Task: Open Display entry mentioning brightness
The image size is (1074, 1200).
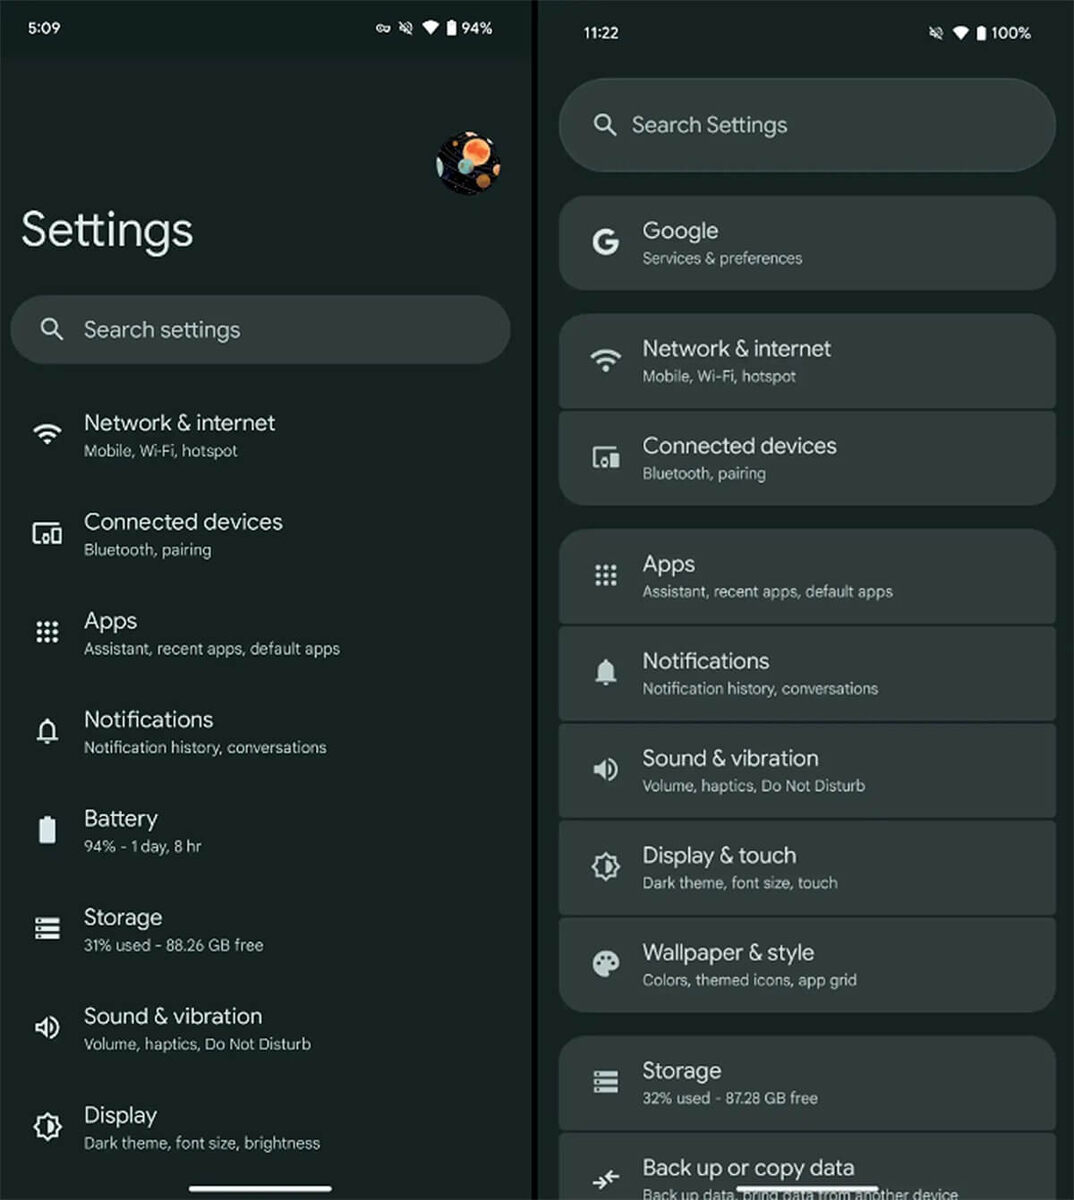Action: click(x=260, y=1127)
